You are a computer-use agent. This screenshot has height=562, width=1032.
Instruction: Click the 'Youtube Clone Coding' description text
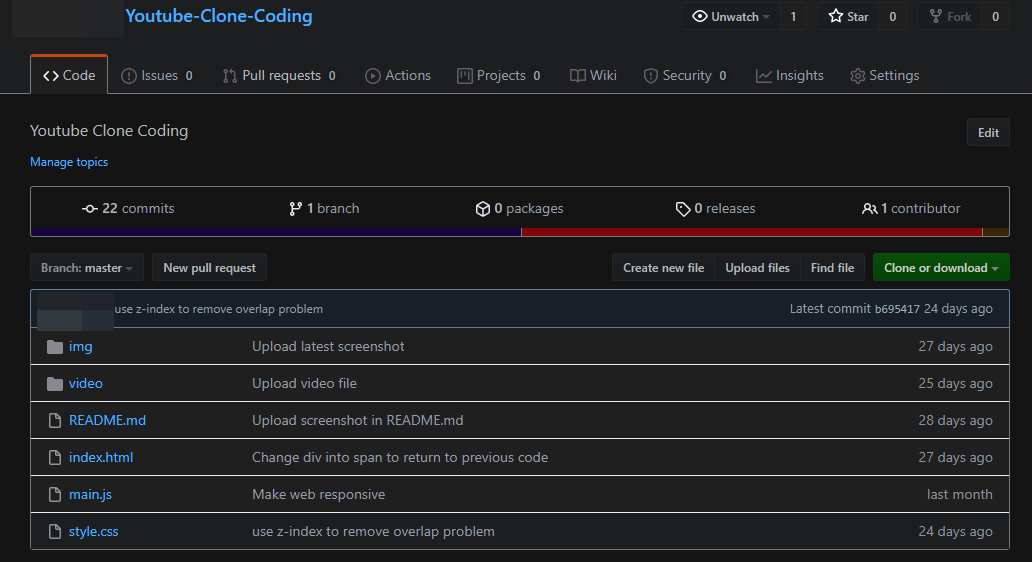click(109, 131)
